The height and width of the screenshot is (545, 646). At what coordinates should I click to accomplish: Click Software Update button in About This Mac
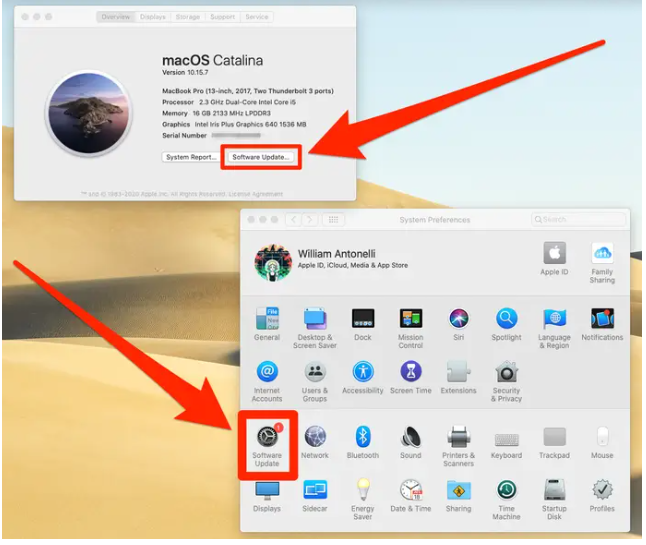pyautogui.click(x=260, y=157)
